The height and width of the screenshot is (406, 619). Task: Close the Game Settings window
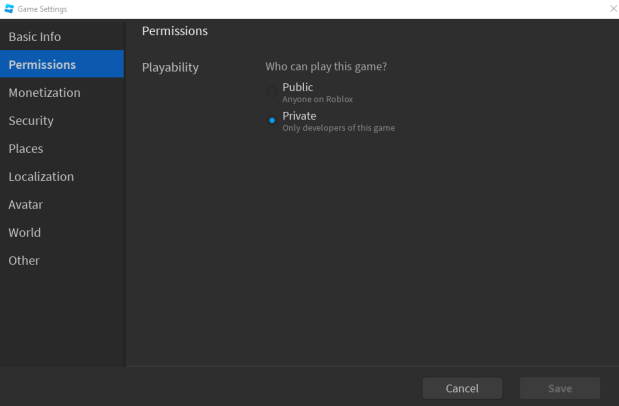coord(613,8)
